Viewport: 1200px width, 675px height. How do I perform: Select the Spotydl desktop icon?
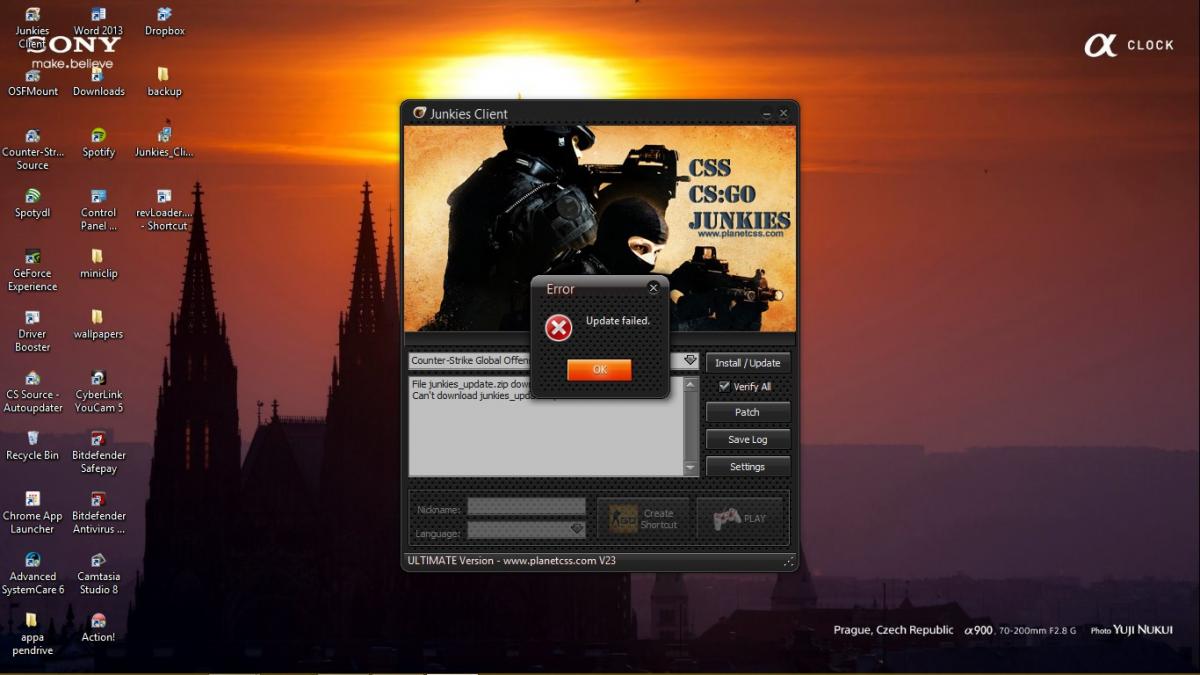(x=32, y=204)
